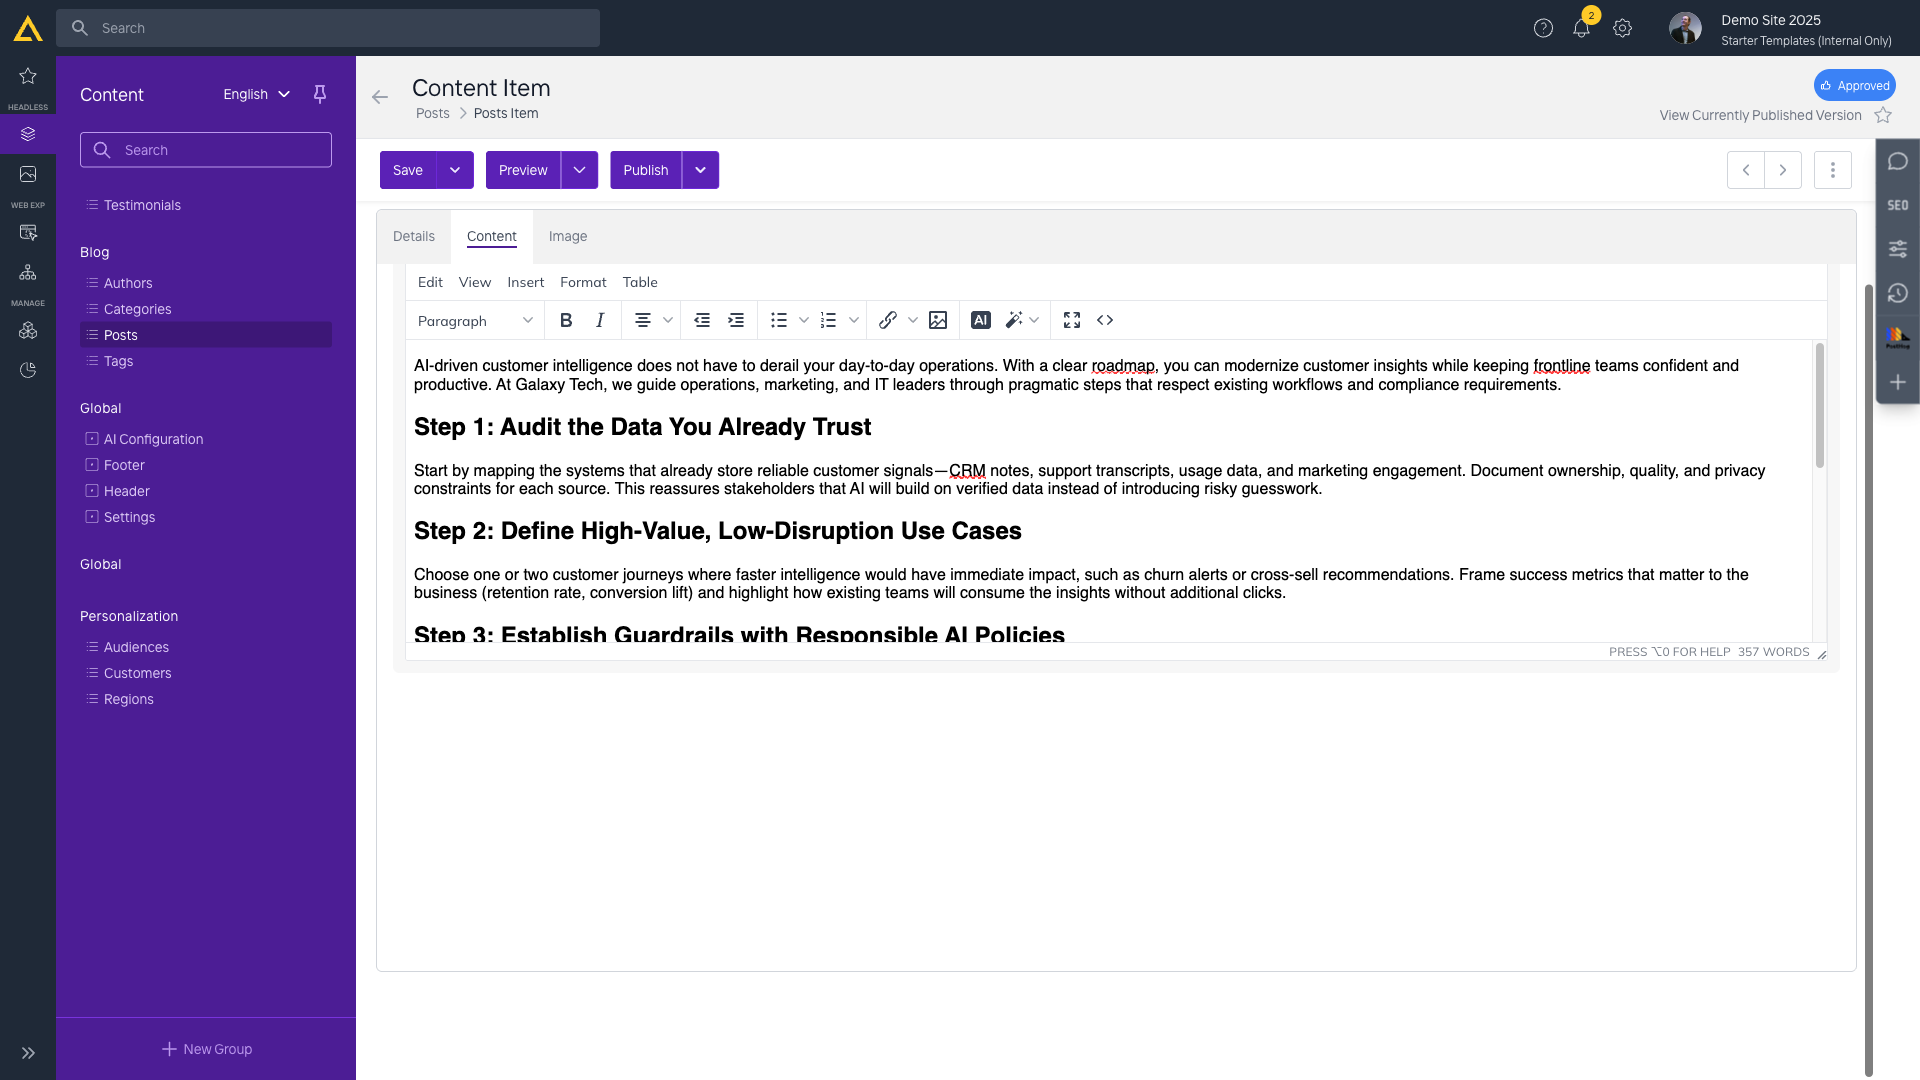Image resolution: width=1920 pixels, height=1080 pixels.
Task: Click the Save button
Action: pyautogui.click(x=408, y=170)
